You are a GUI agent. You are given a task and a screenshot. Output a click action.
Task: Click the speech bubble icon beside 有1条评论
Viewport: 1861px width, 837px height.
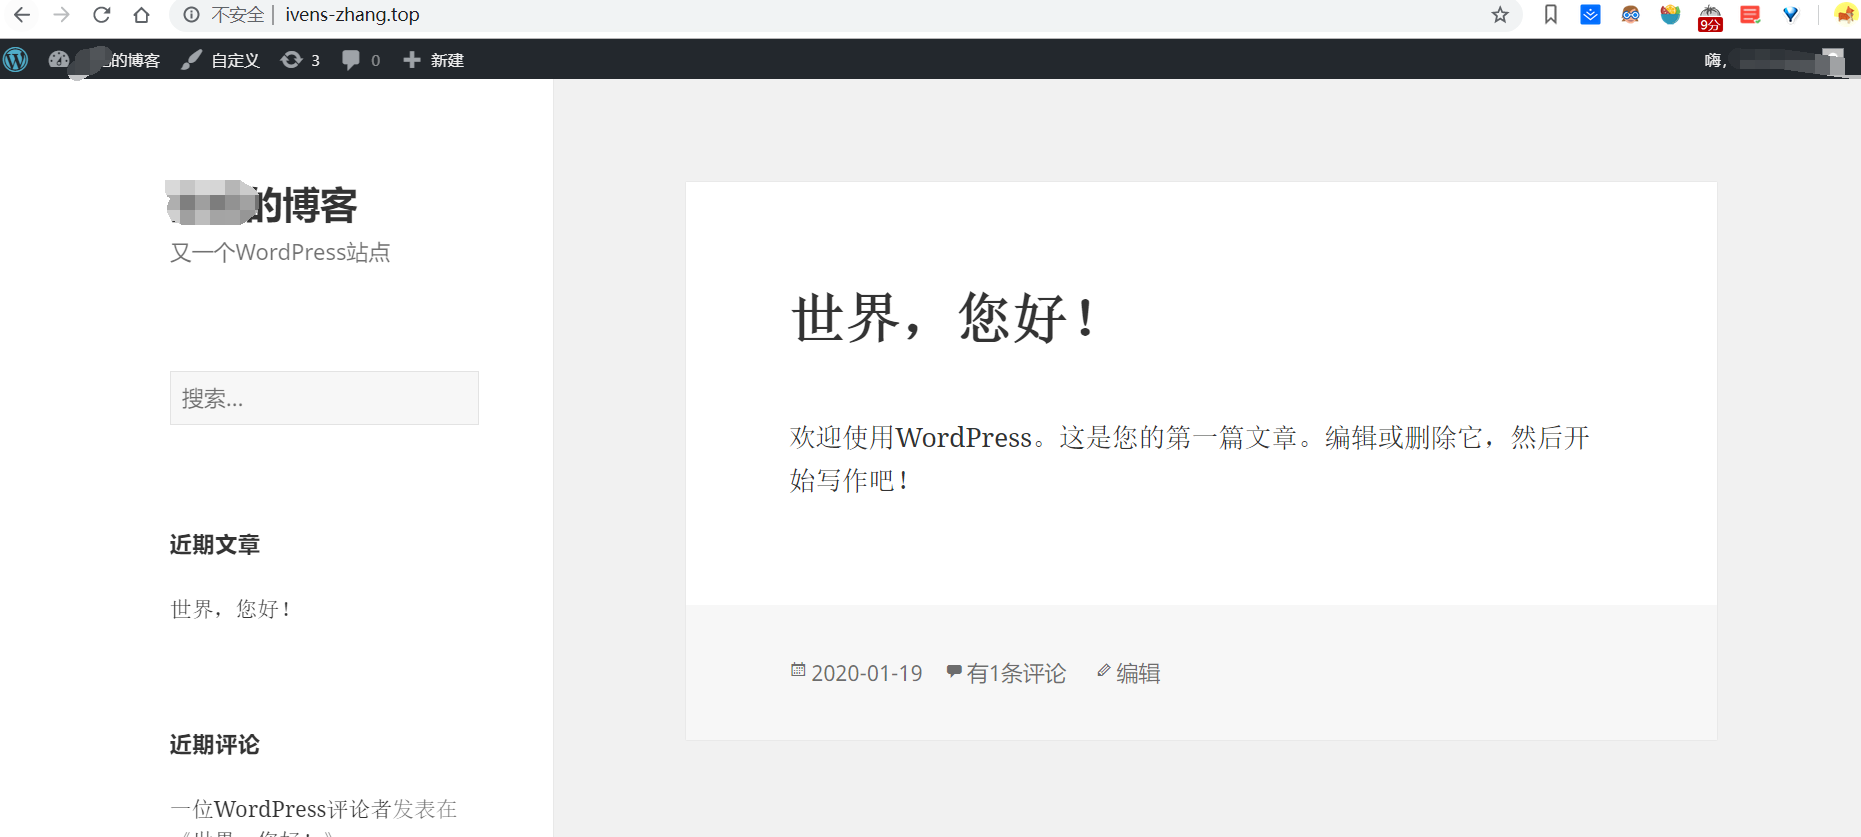(954, 671)
